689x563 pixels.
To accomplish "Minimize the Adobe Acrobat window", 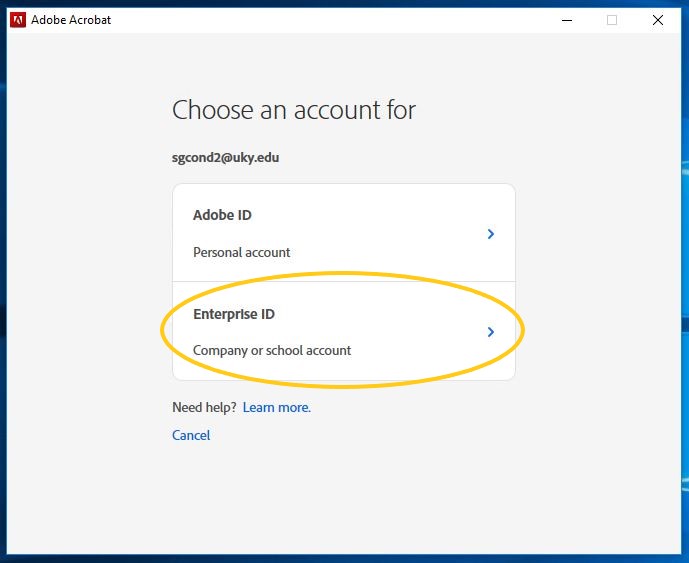I will tap(567, 20).
